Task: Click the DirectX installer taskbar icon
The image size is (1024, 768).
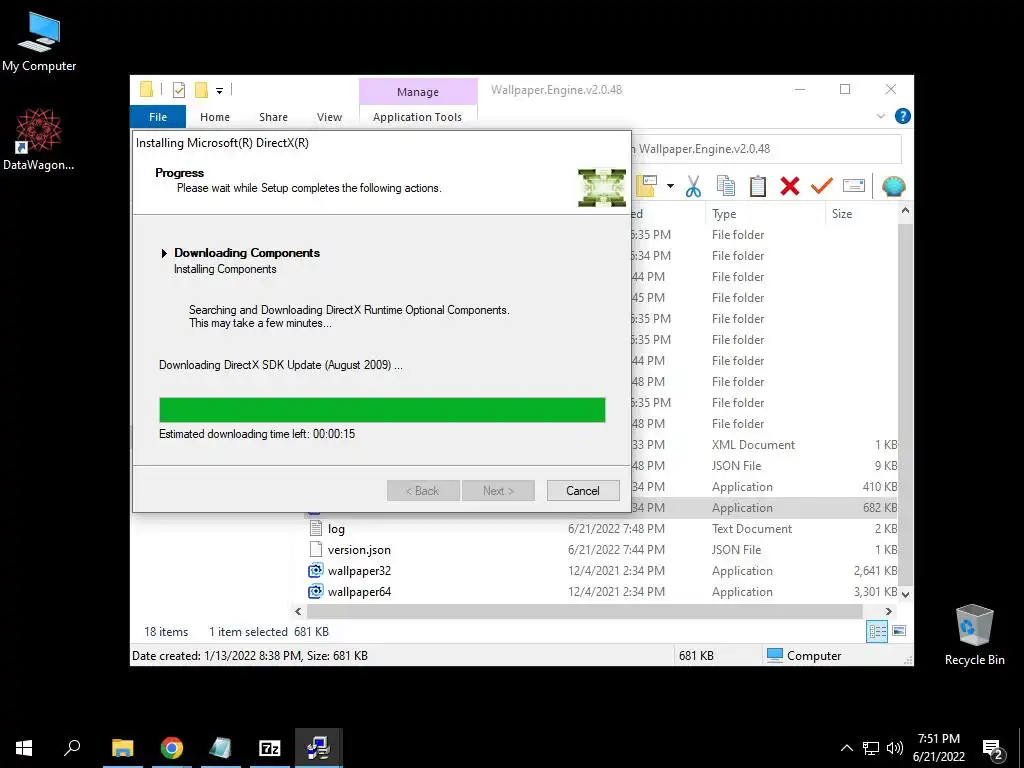Action: pos(319,748)
